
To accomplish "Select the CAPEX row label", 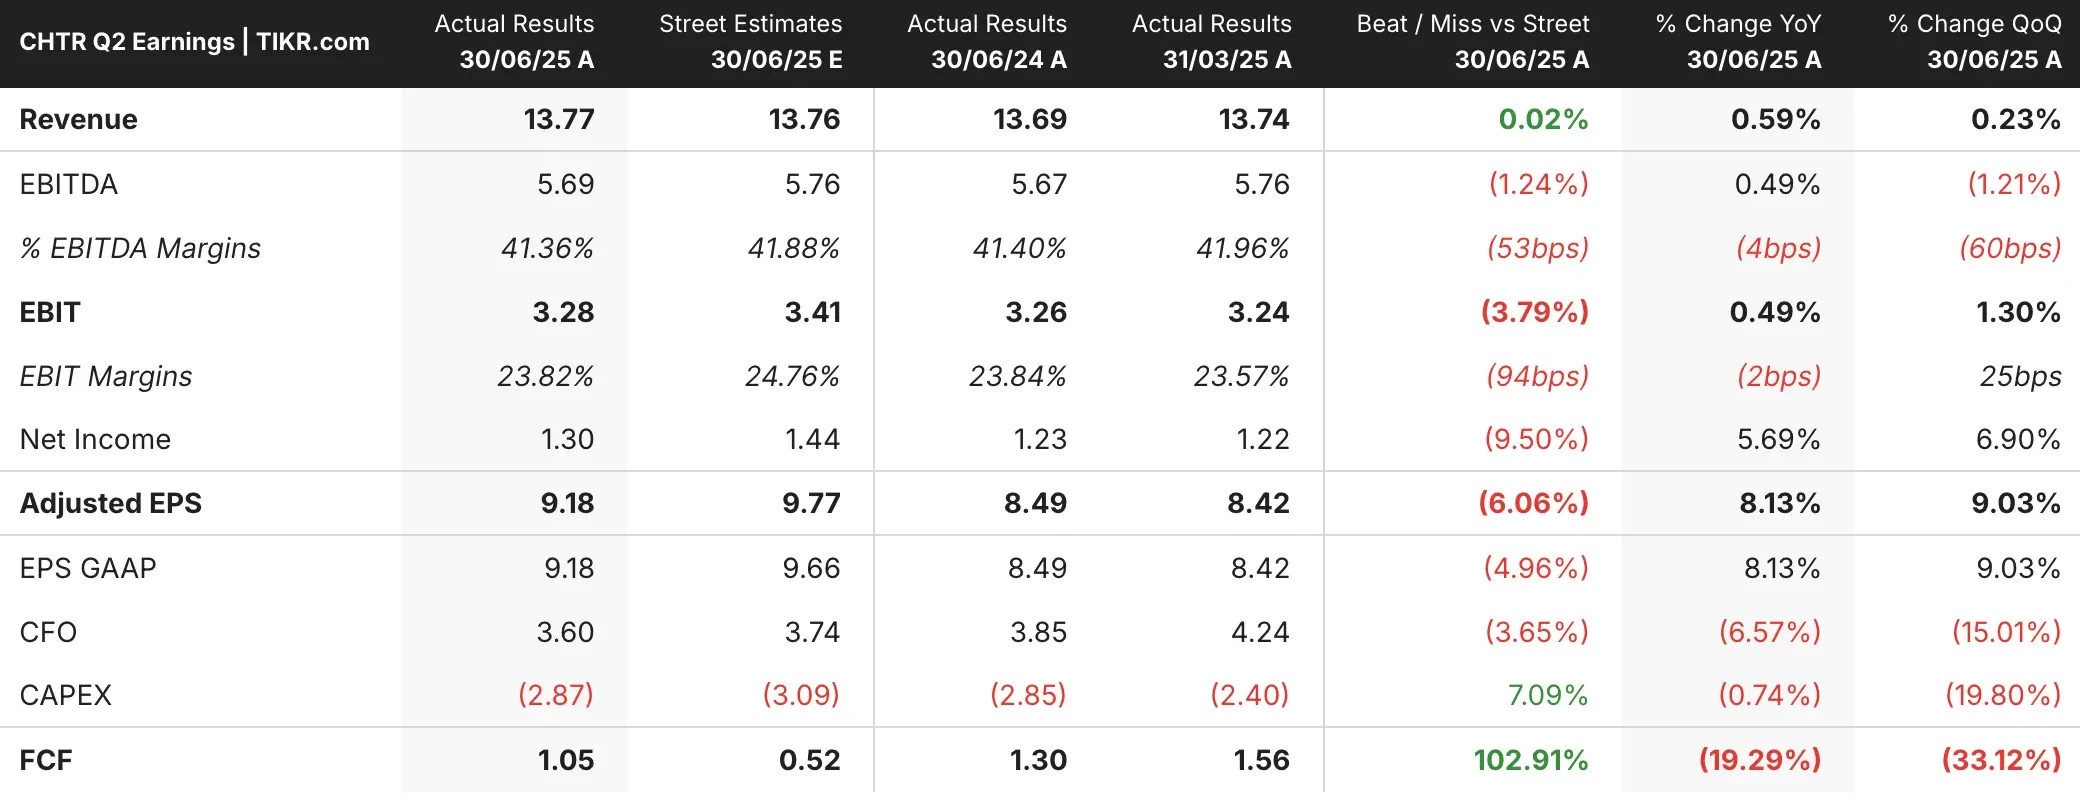I will pyautogui.click(x=66, y=695).
